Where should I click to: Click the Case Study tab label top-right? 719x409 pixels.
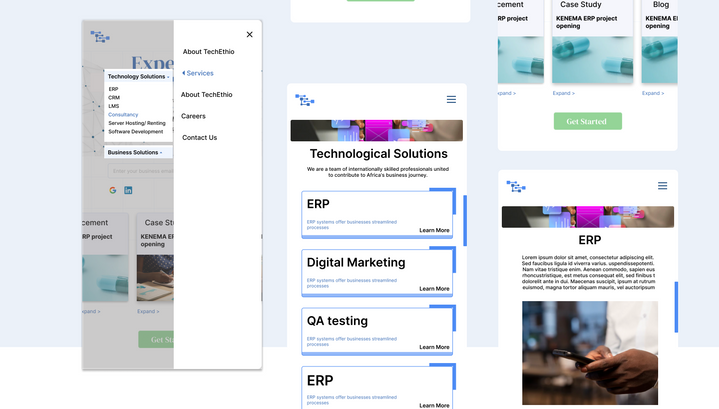point(581,5)
